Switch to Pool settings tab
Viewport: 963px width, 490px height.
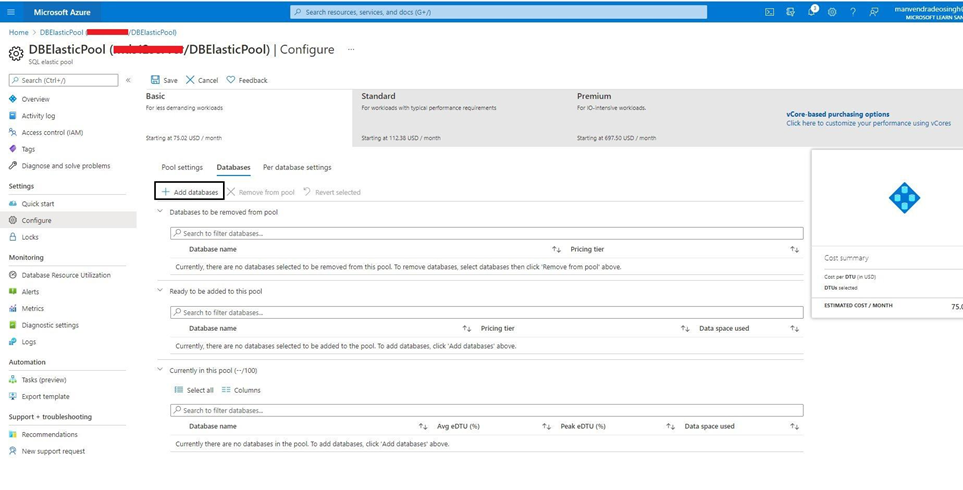pyautogui.click(x=182, y=167)
